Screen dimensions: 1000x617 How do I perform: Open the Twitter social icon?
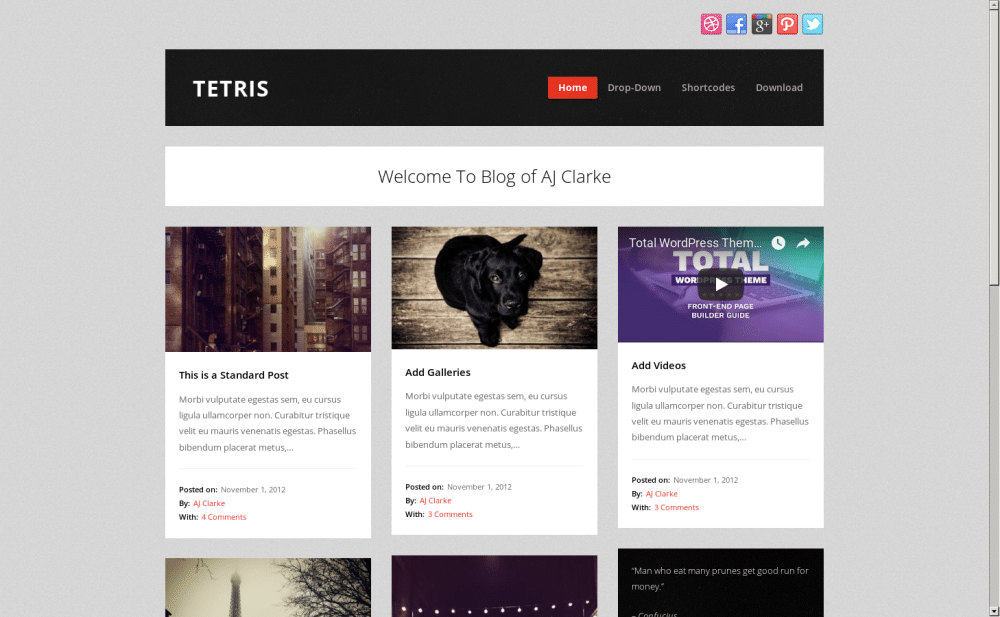click(812, 25)
